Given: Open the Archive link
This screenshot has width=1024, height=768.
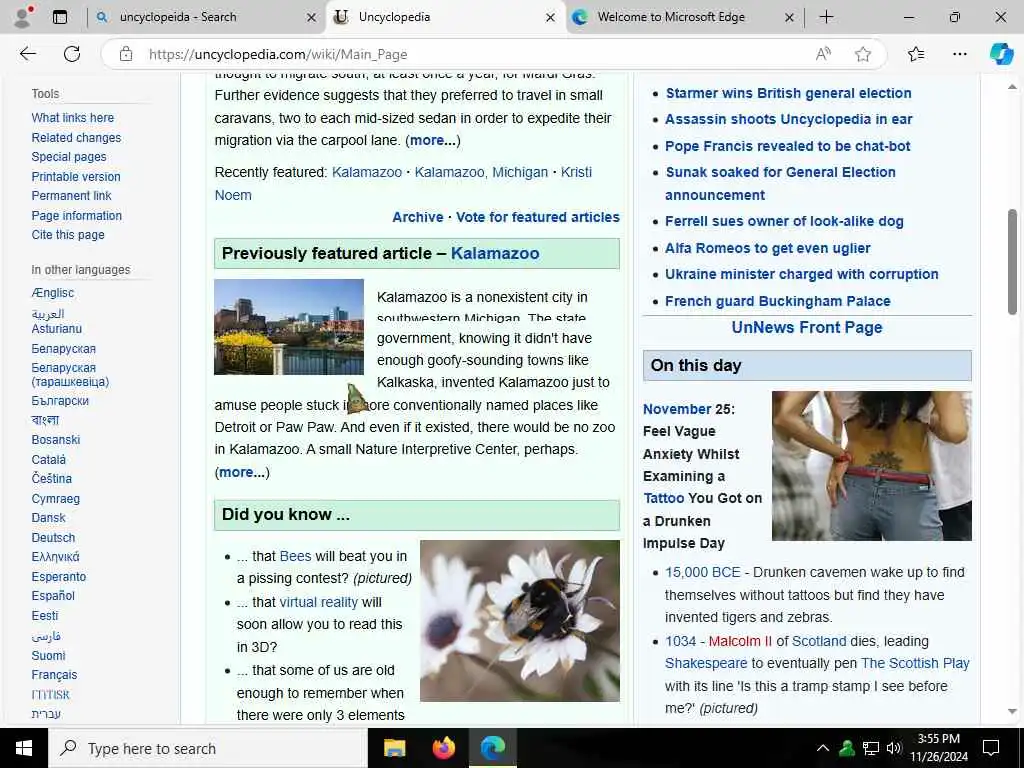Looking at the screenshot, I should [417, 217].
